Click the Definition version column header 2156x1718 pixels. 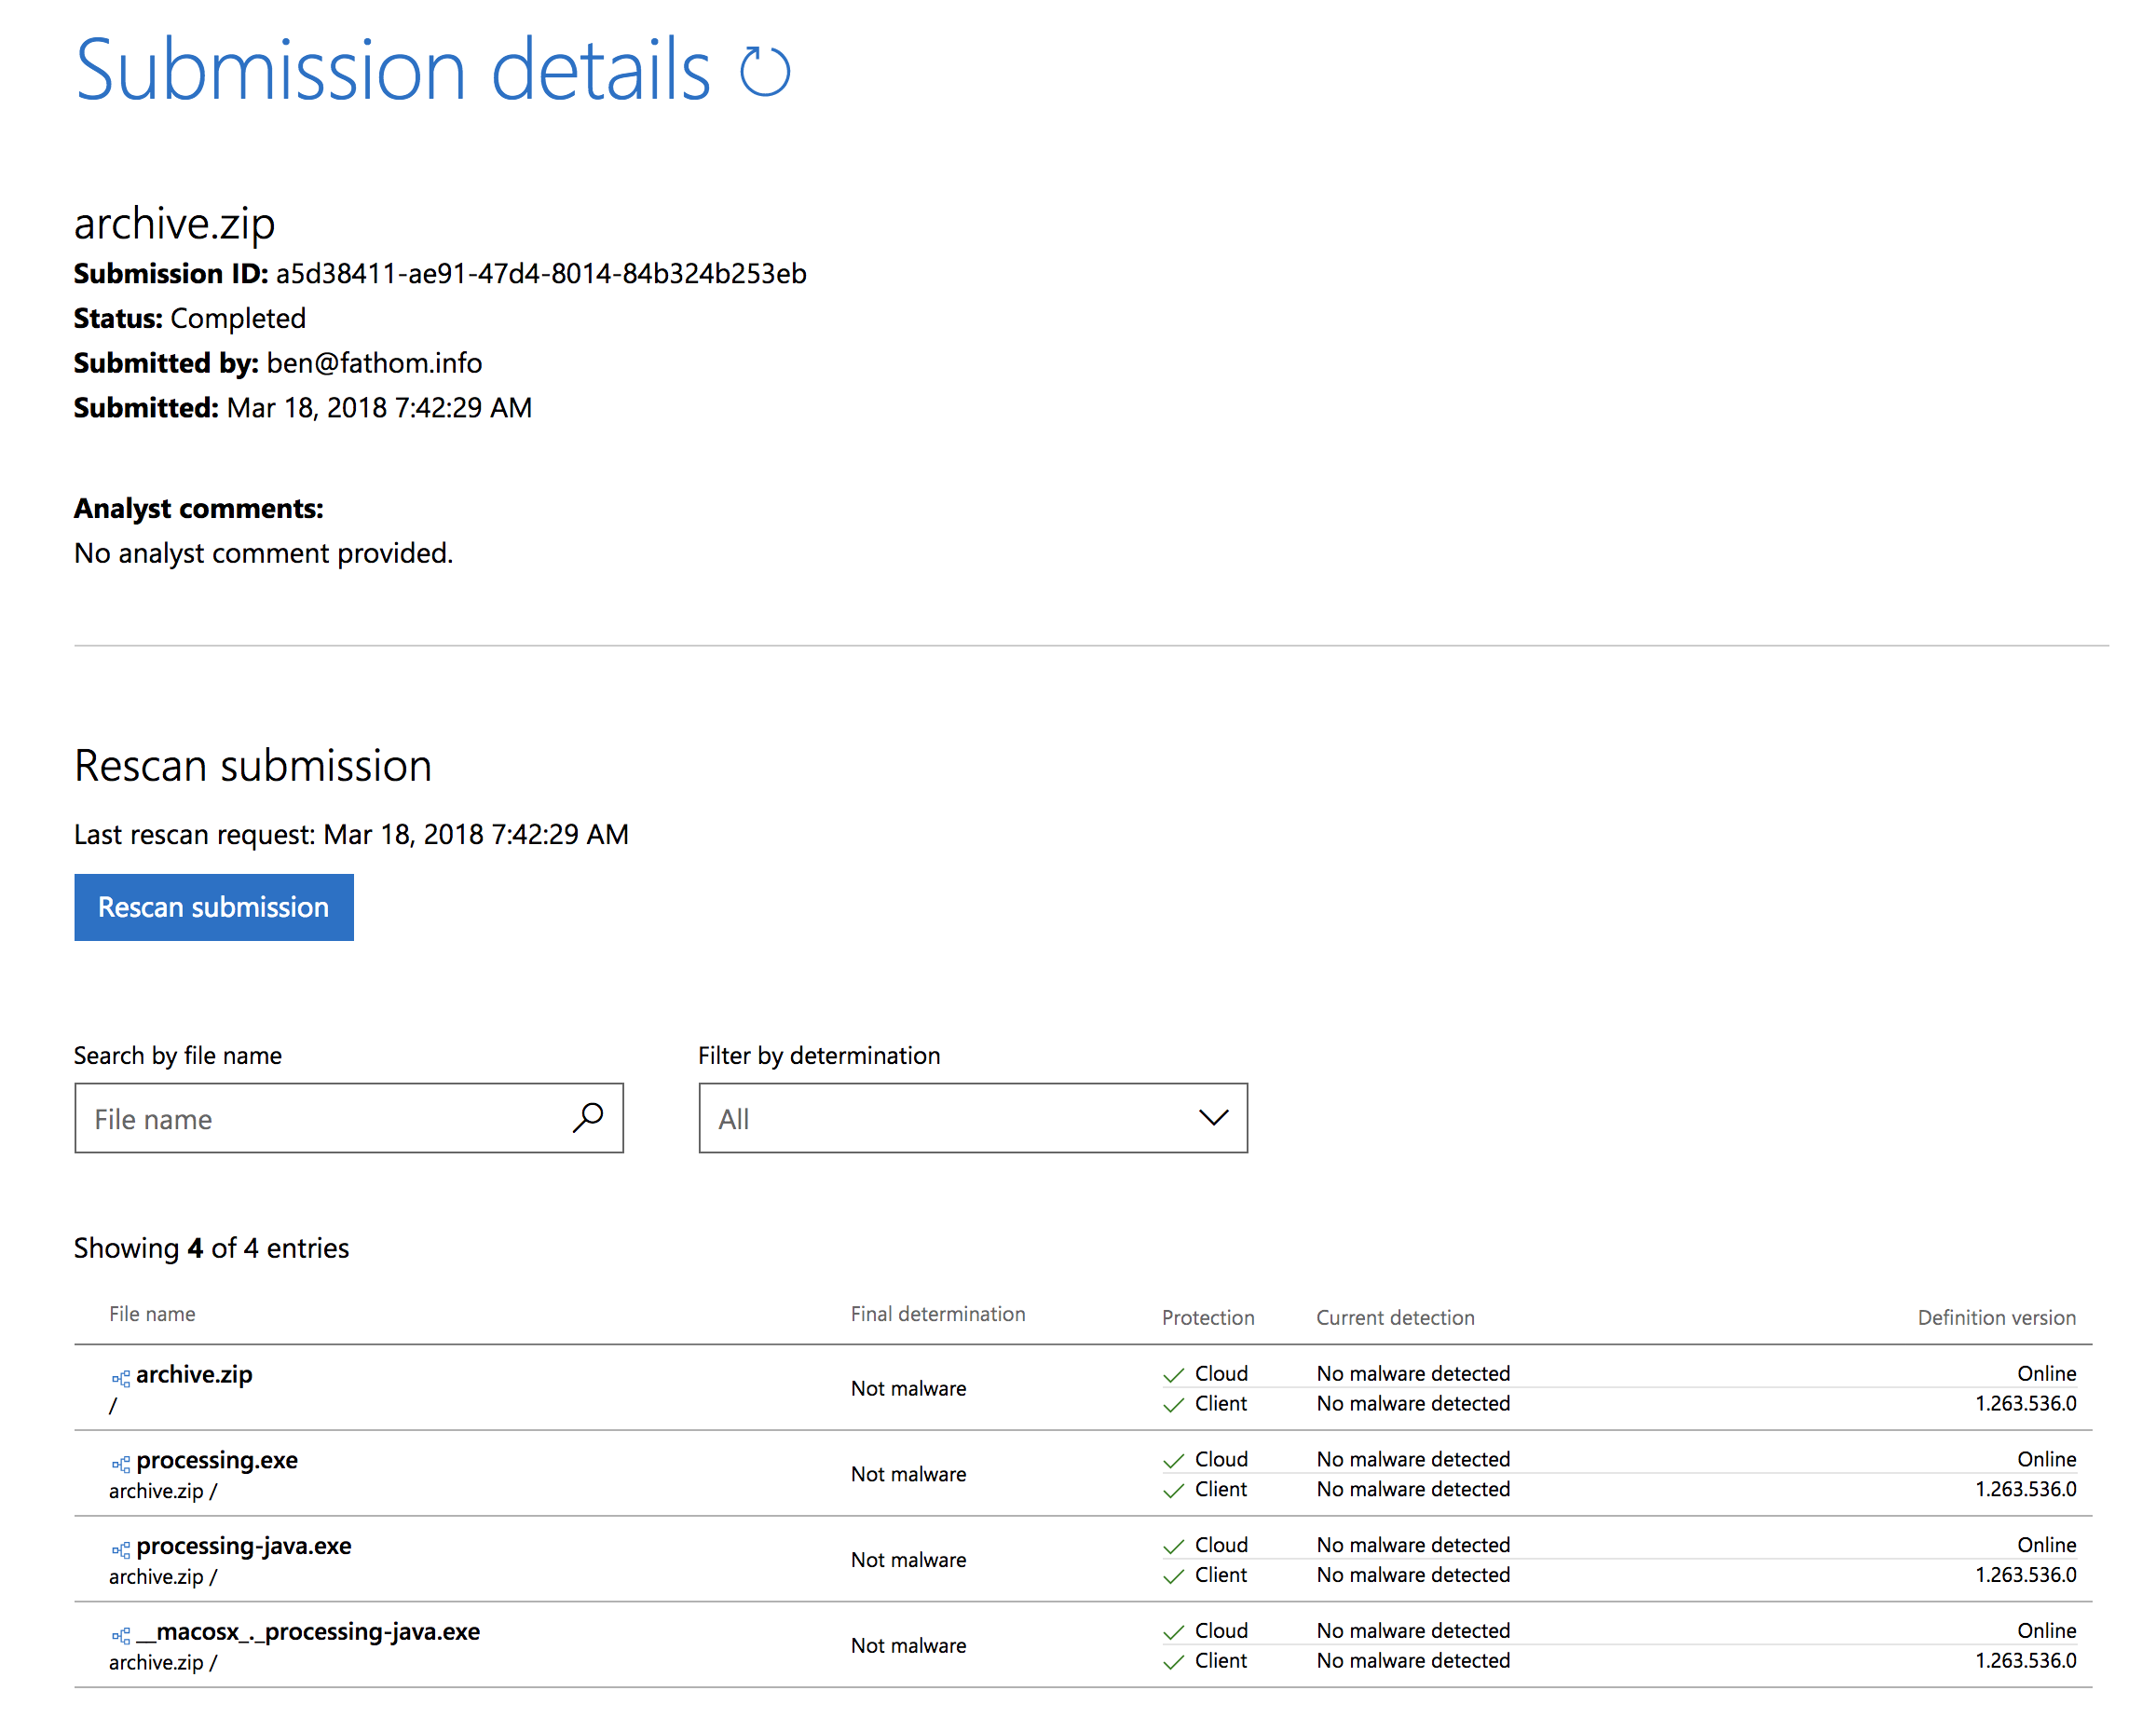click(1996, 1317)
